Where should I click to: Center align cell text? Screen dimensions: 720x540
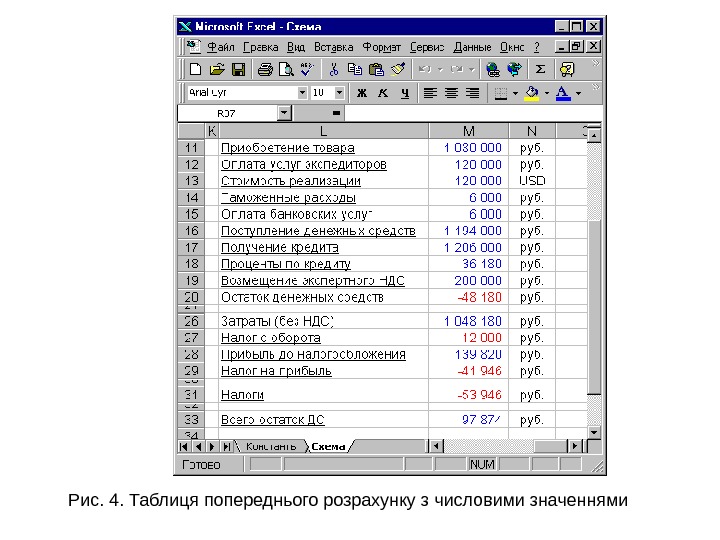451,93
